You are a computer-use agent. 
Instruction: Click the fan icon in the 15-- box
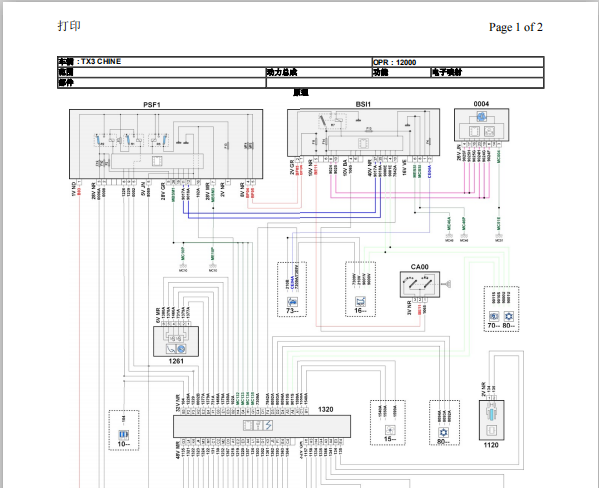pyautogui.click(x=390, y=430)
